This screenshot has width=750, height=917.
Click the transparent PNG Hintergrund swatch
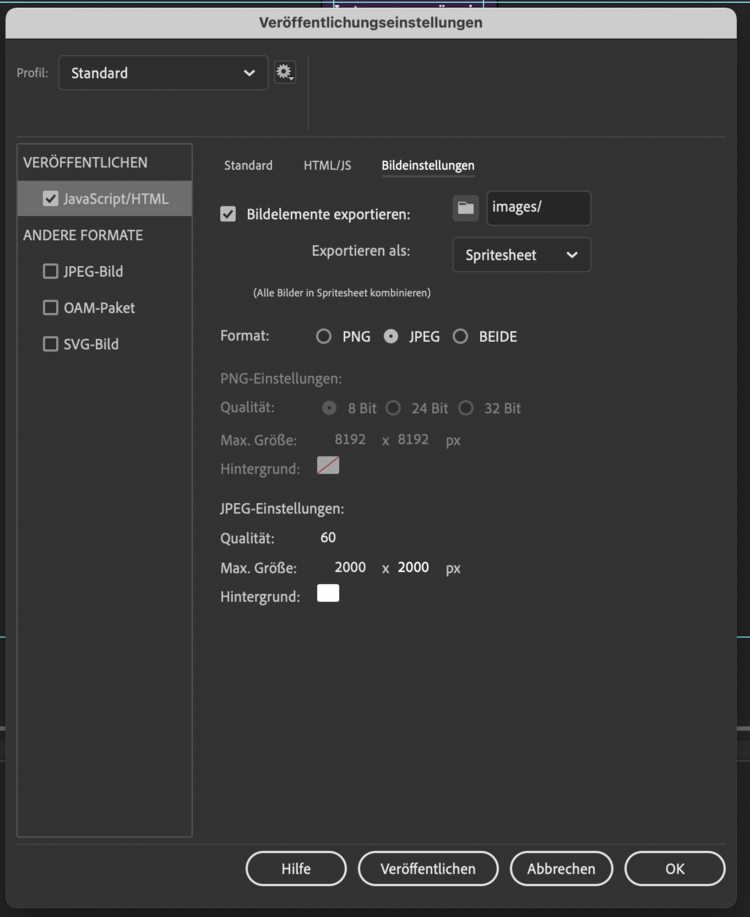(x=328, y=465)
